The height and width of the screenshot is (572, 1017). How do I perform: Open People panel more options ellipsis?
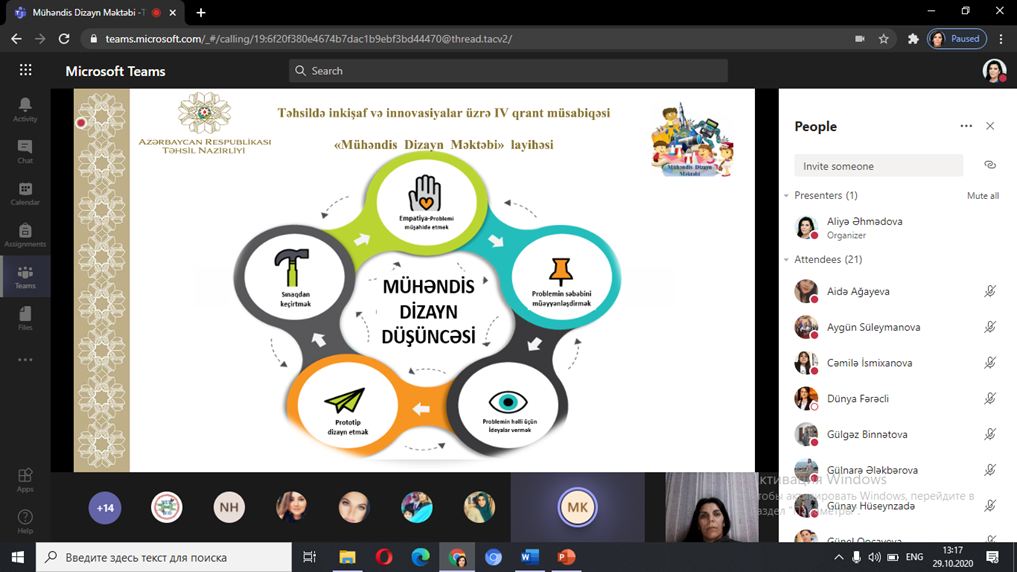click(966, 126)
